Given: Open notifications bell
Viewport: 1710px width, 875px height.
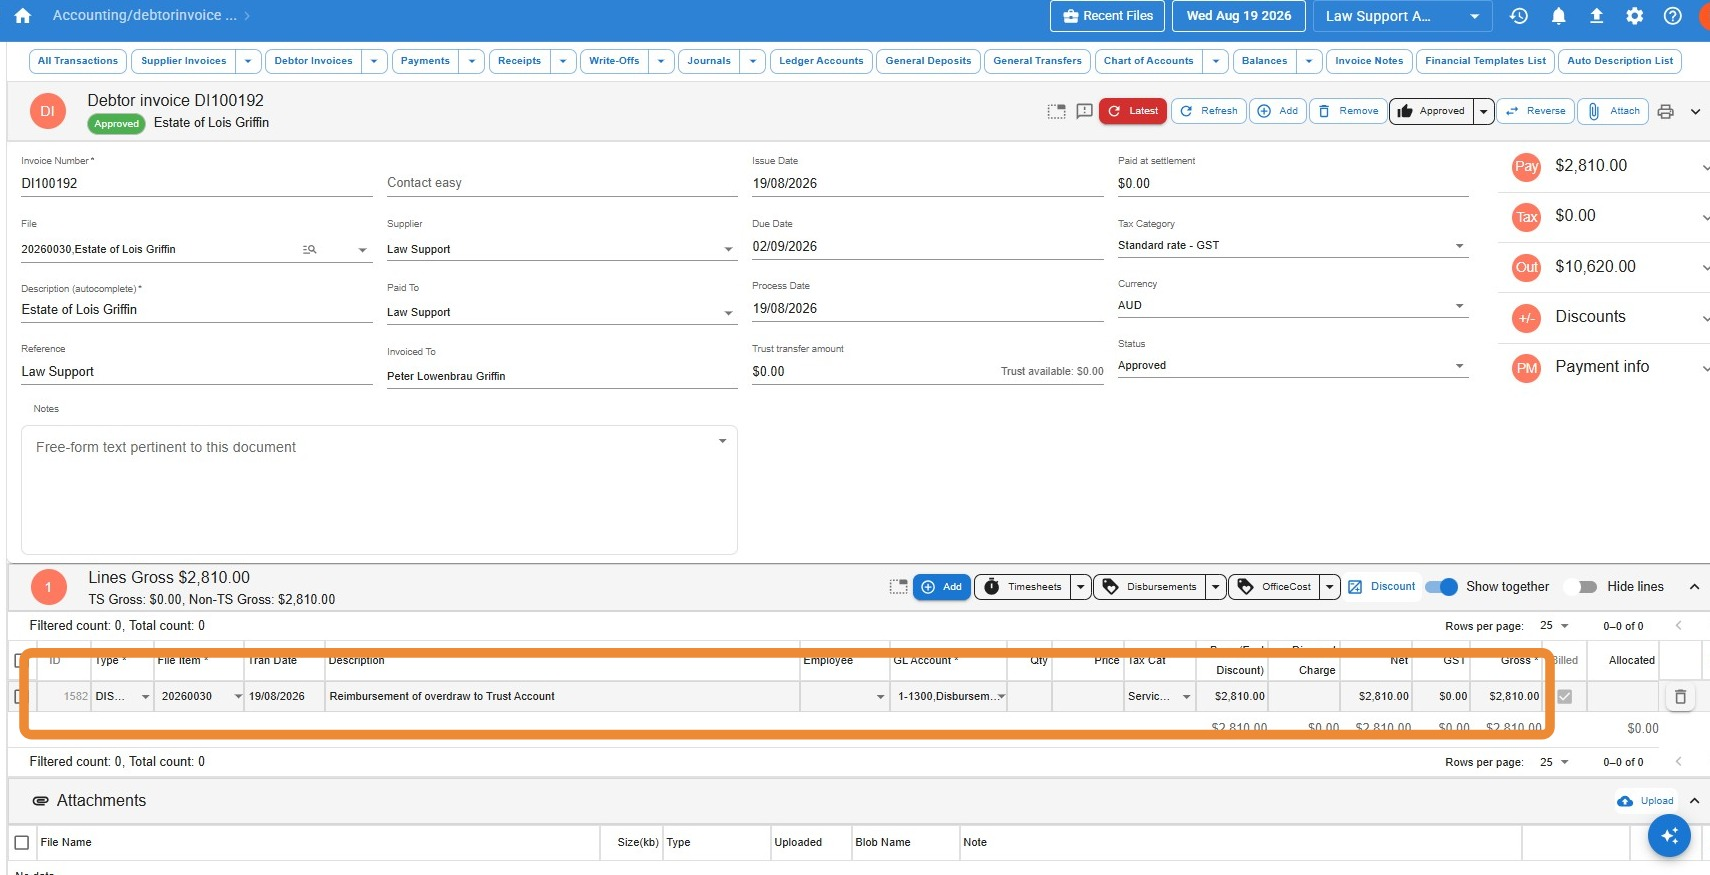Looking at the screenshot, I should tap(1558, 16).
